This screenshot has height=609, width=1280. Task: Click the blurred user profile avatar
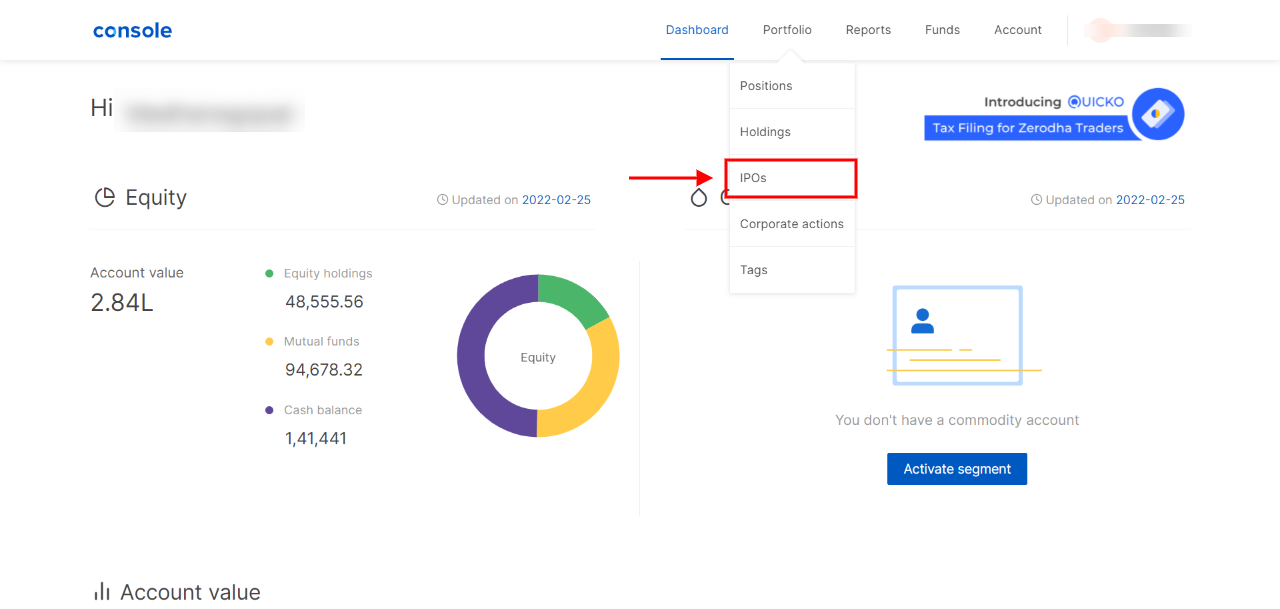(1100, 30)
